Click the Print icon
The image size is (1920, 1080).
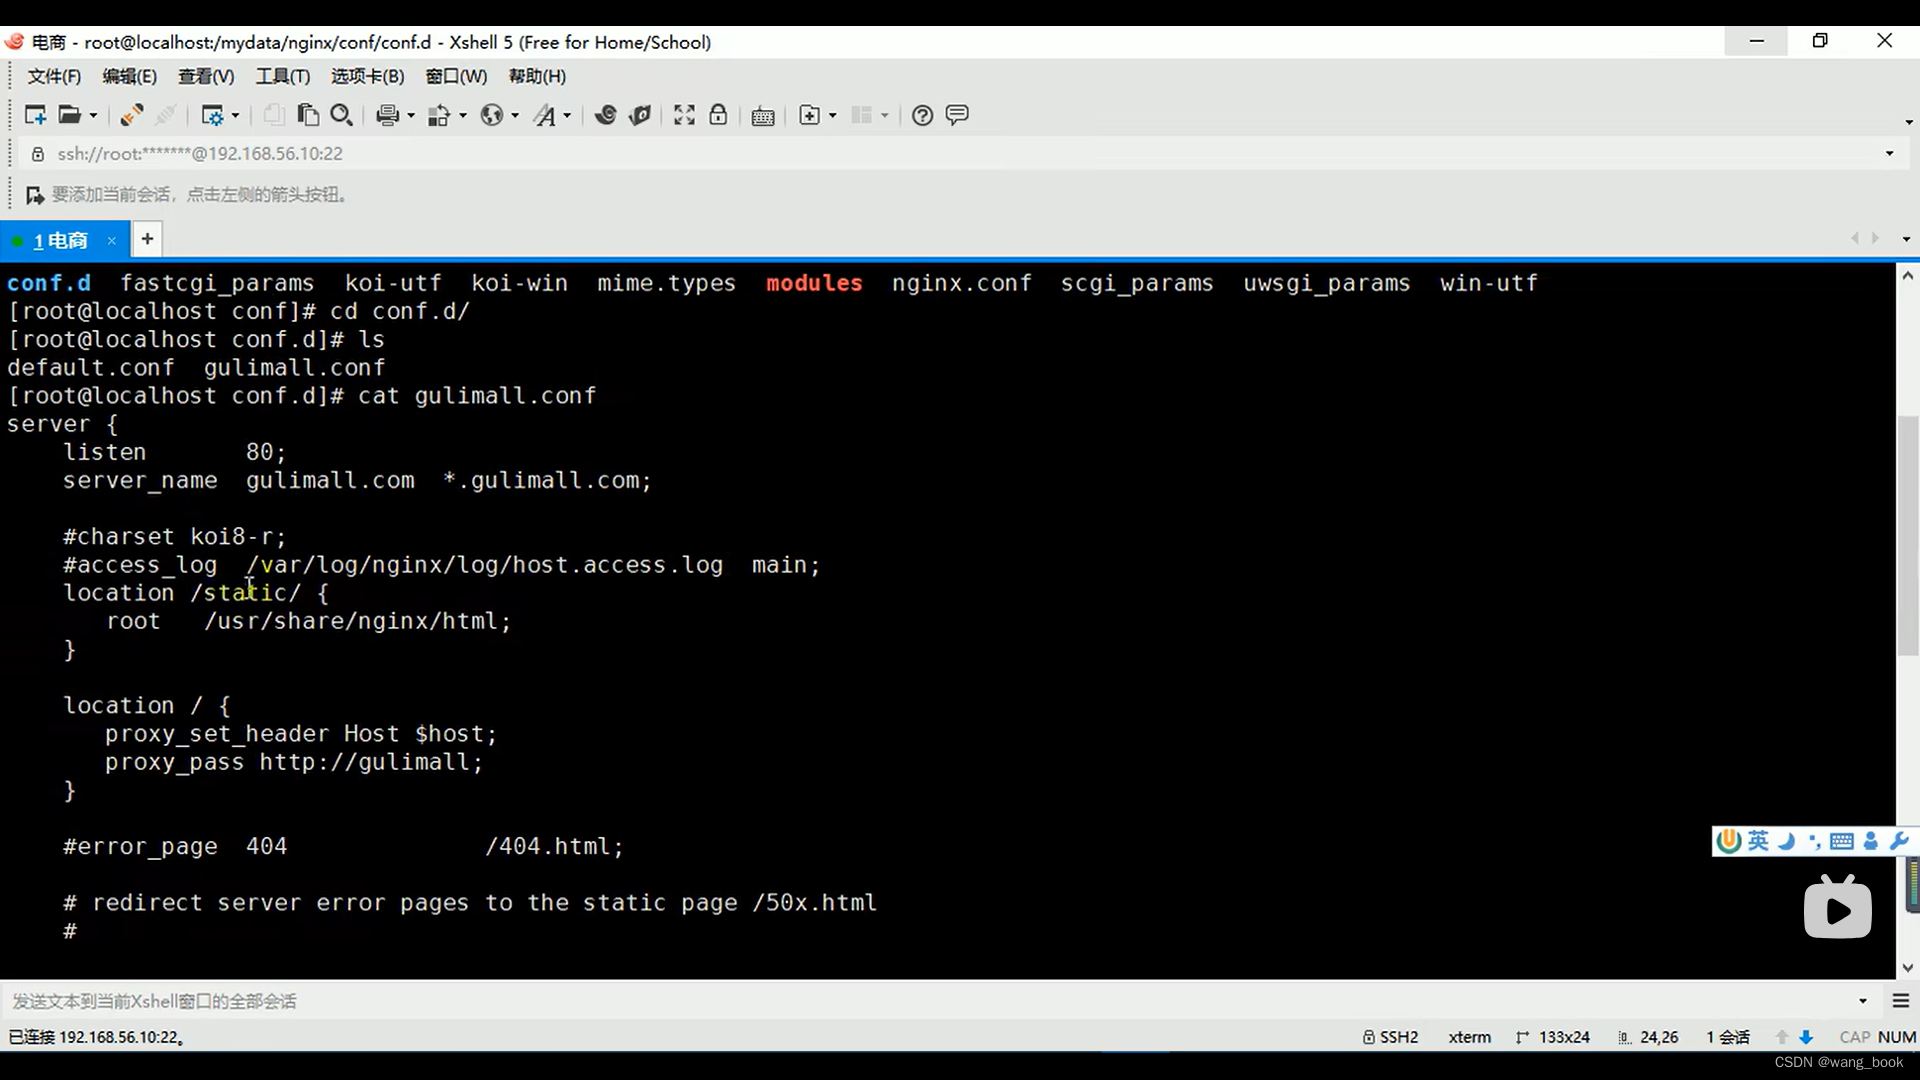[388, 116]
